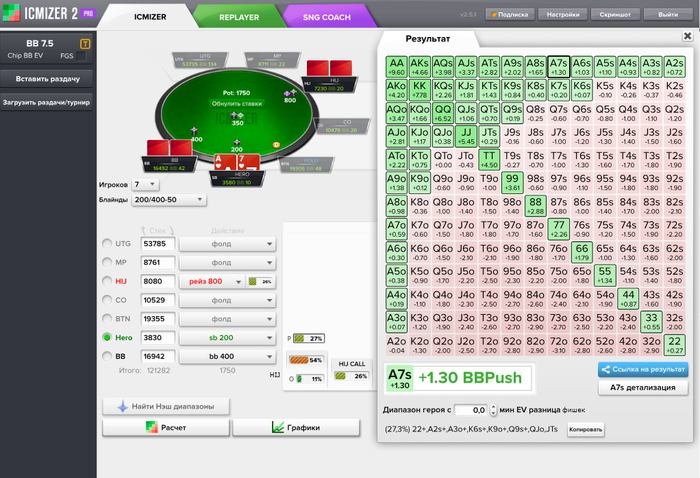
Task: Click the PRO badge next to logo
Action: pyautogui.click(x=88, y=13)
